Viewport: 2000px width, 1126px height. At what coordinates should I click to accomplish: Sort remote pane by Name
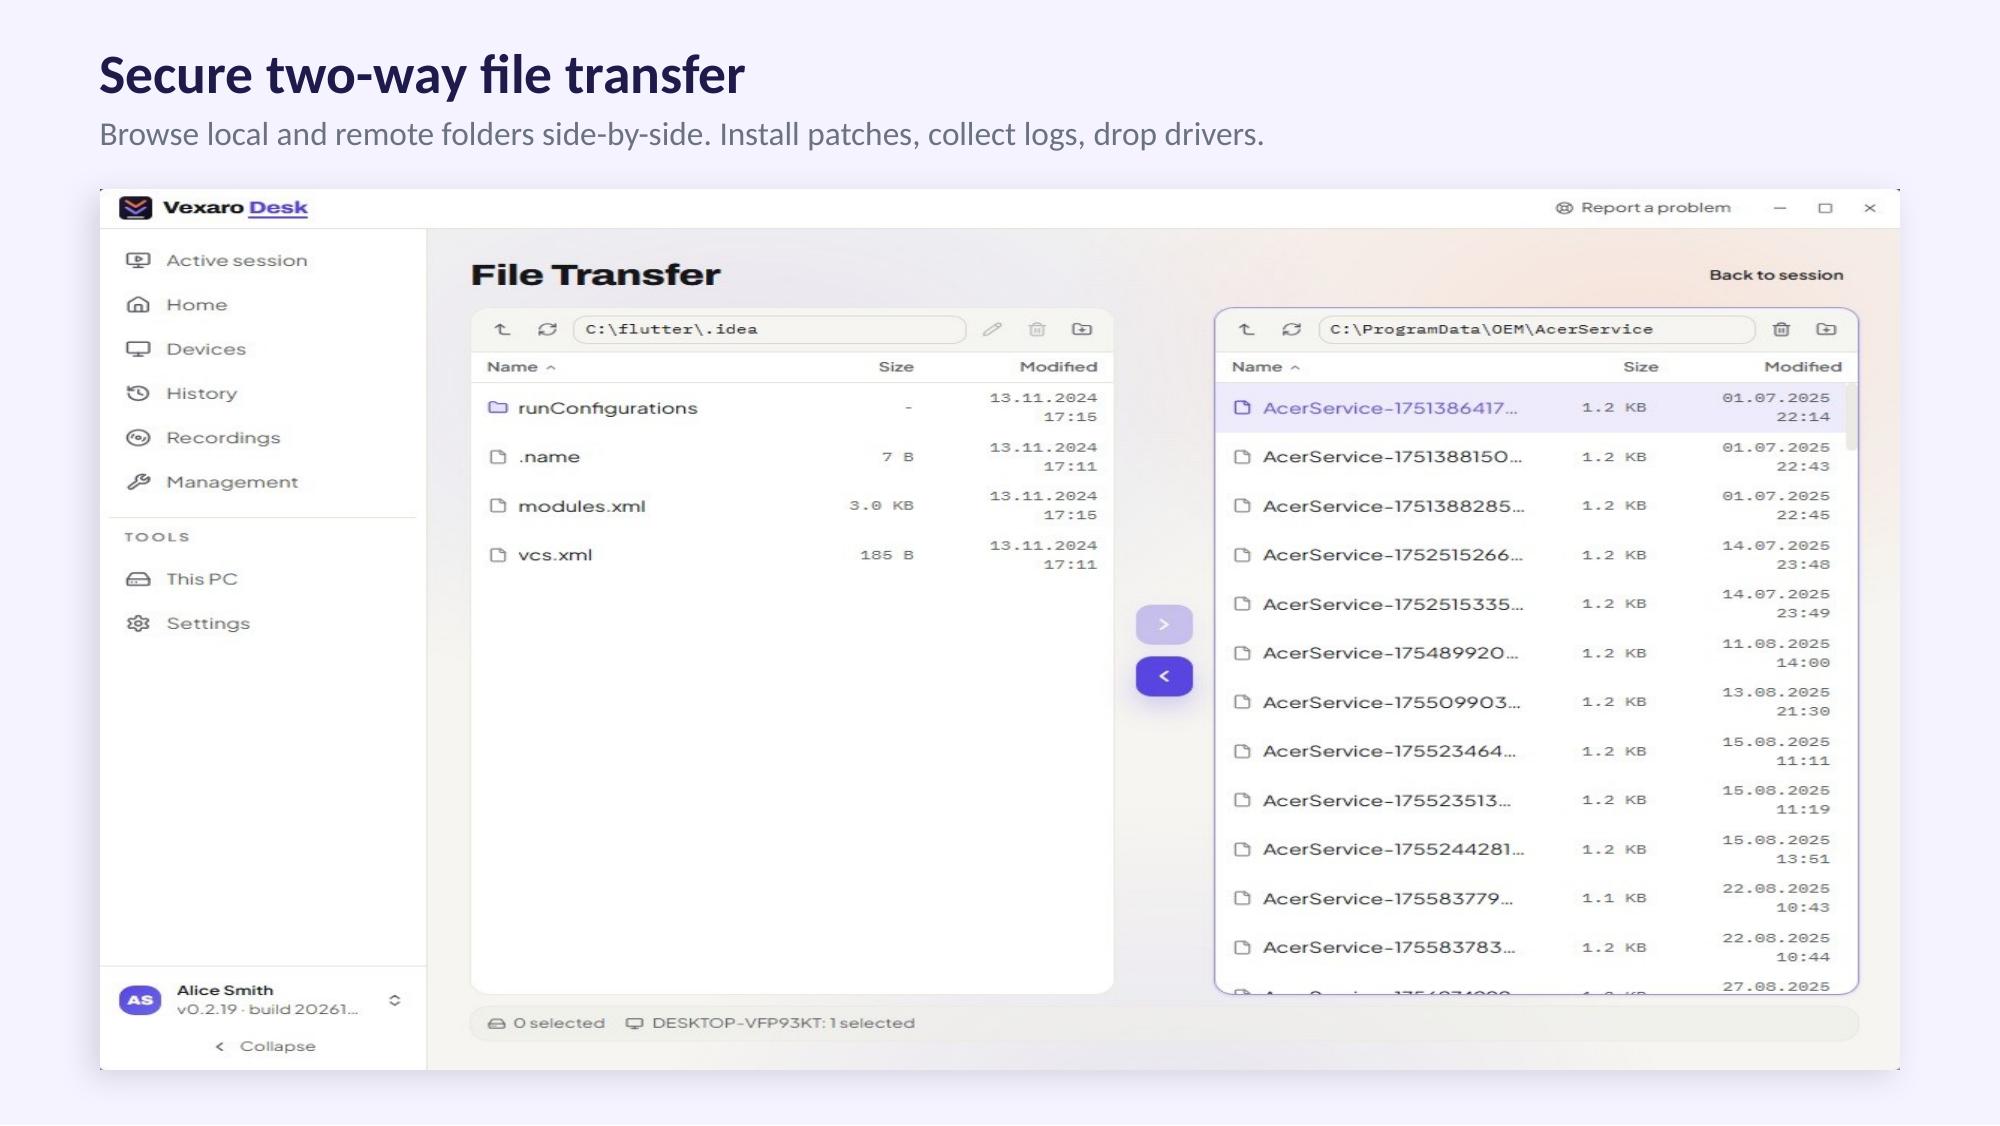point(1265,367)
